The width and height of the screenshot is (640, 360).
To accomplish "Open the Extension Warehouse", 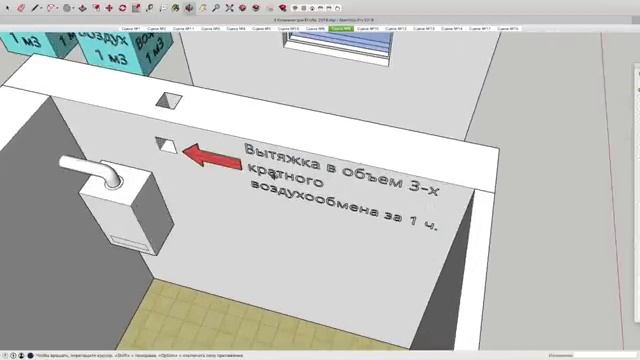I will pyautogui.click(x=256, y=8).
